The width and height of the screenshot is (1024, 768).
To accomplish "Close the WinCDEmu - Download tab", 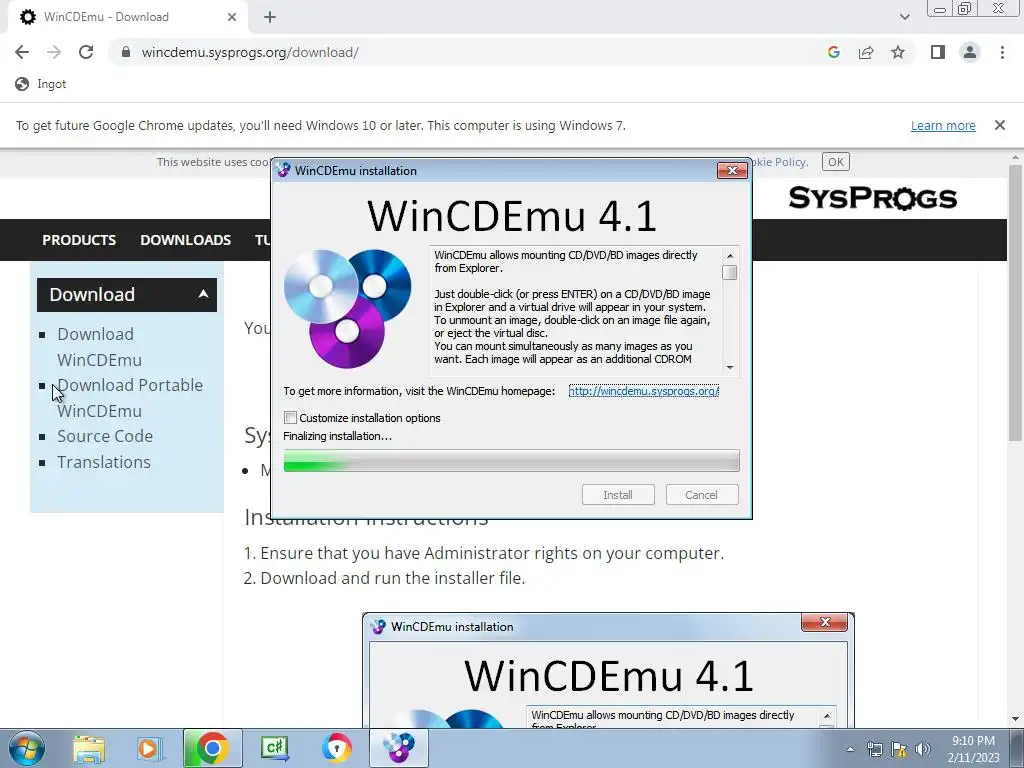I will 232,17.
